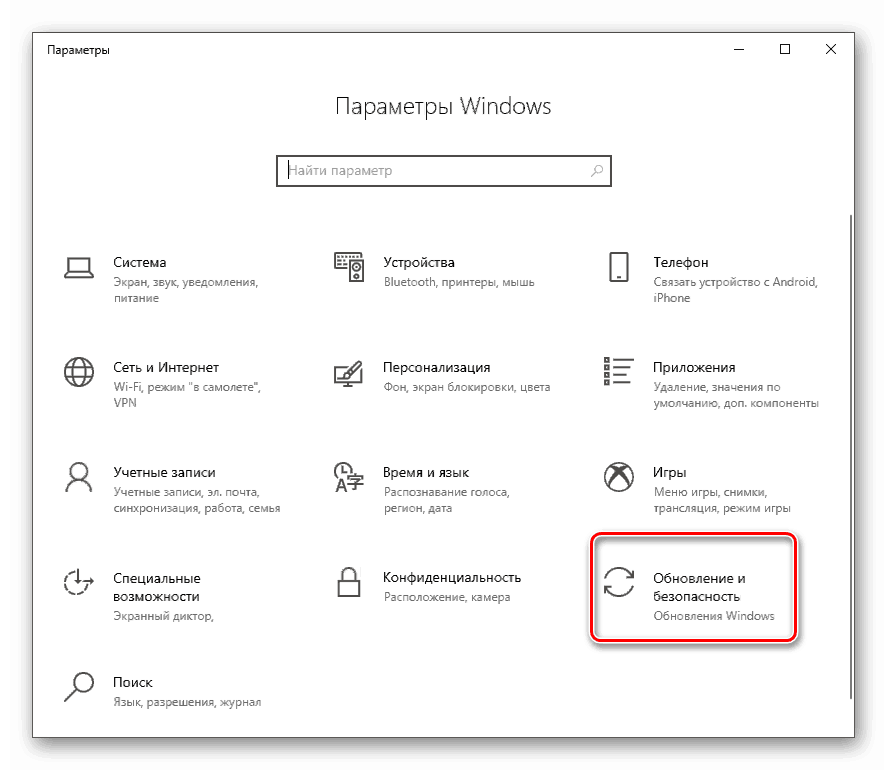
Task: Click the Обновление и безопасность arrows icon
Action: coord(619,582)
